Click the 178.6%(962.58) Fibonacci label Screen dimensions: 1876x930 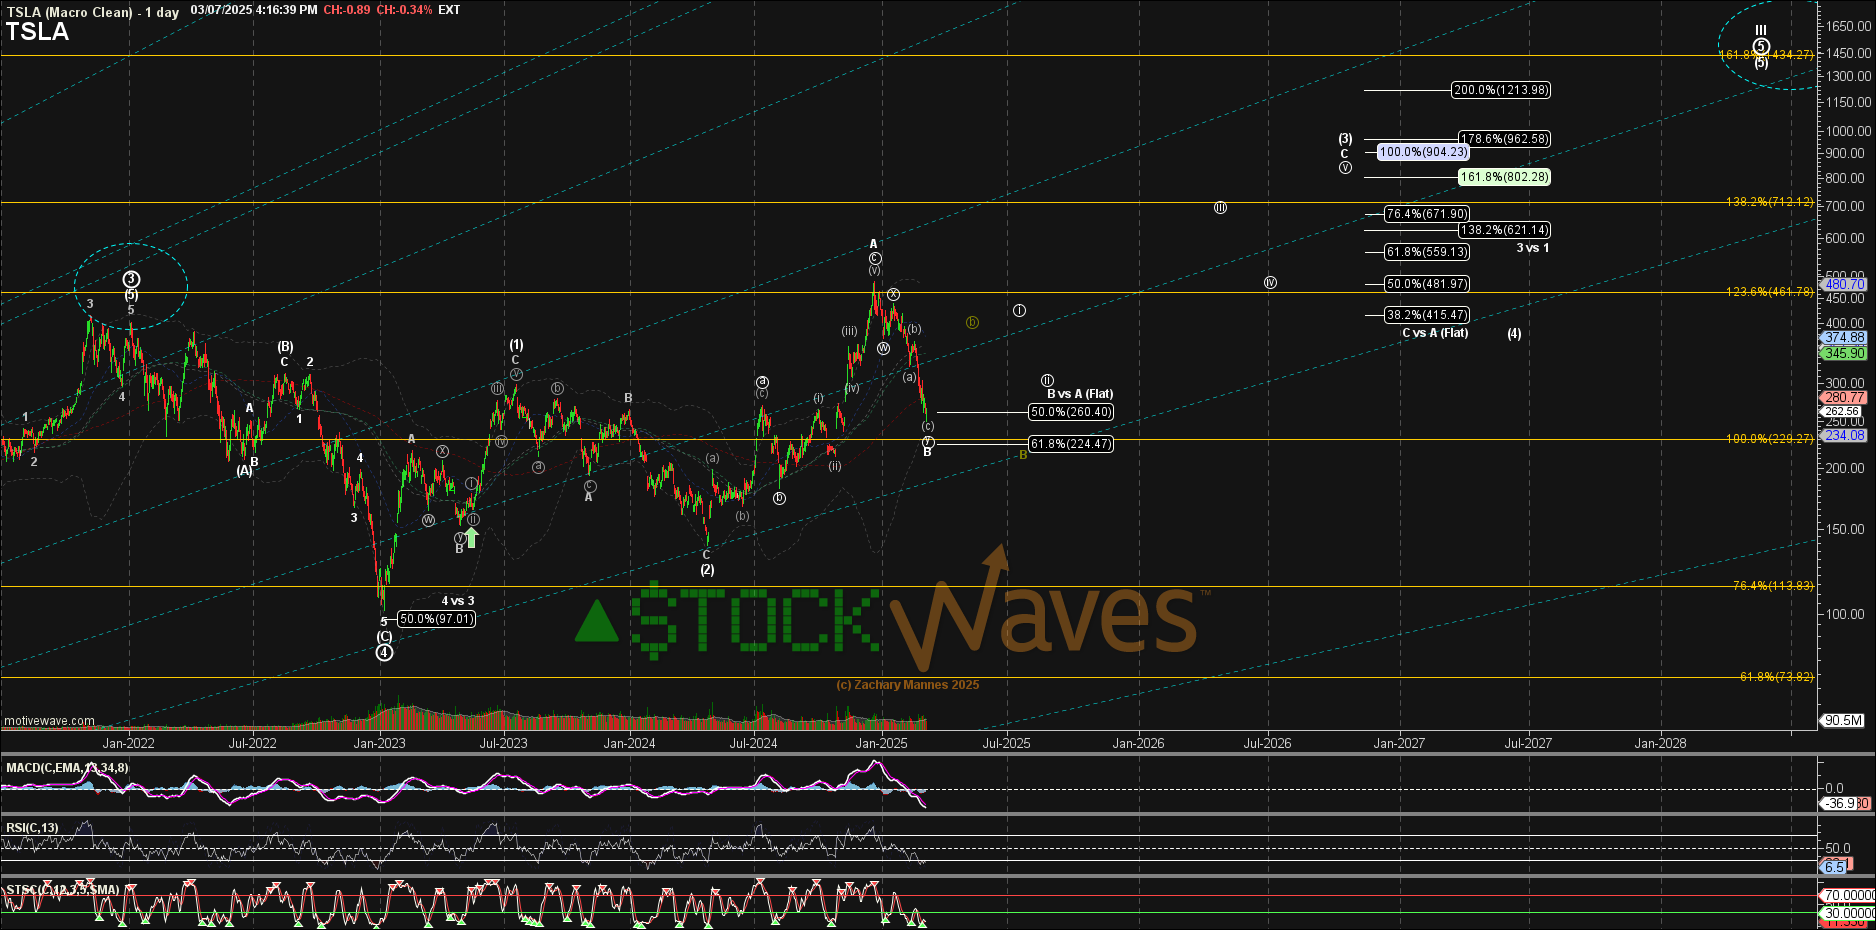(1504, 139)
